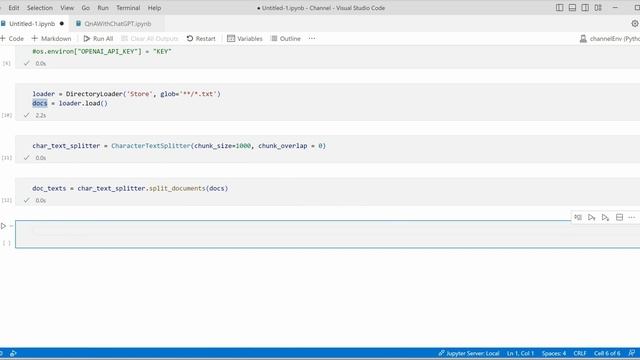
Task: Open the notifications icon in the status bar
Action: (x=631, y=353)
